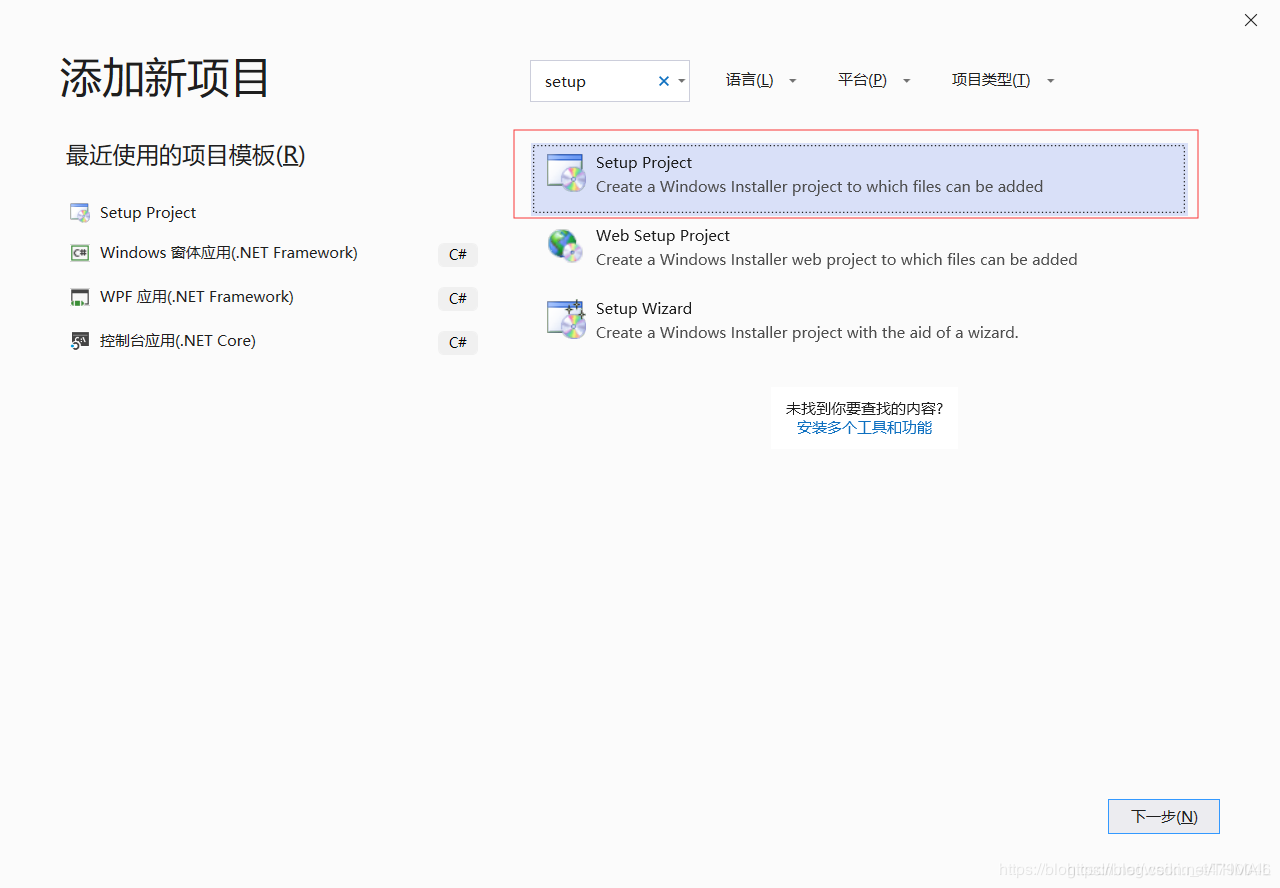Open the 语言(L) dropdown
Viewport: 1280px width, 888px height.
[761, 80]
